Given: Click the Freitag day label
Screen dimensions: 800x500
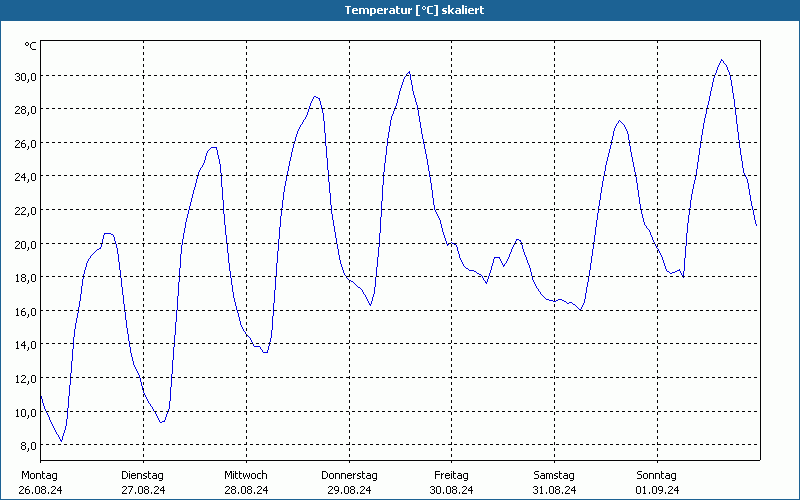Looking at the screenshot, I should tap(451, 476).
